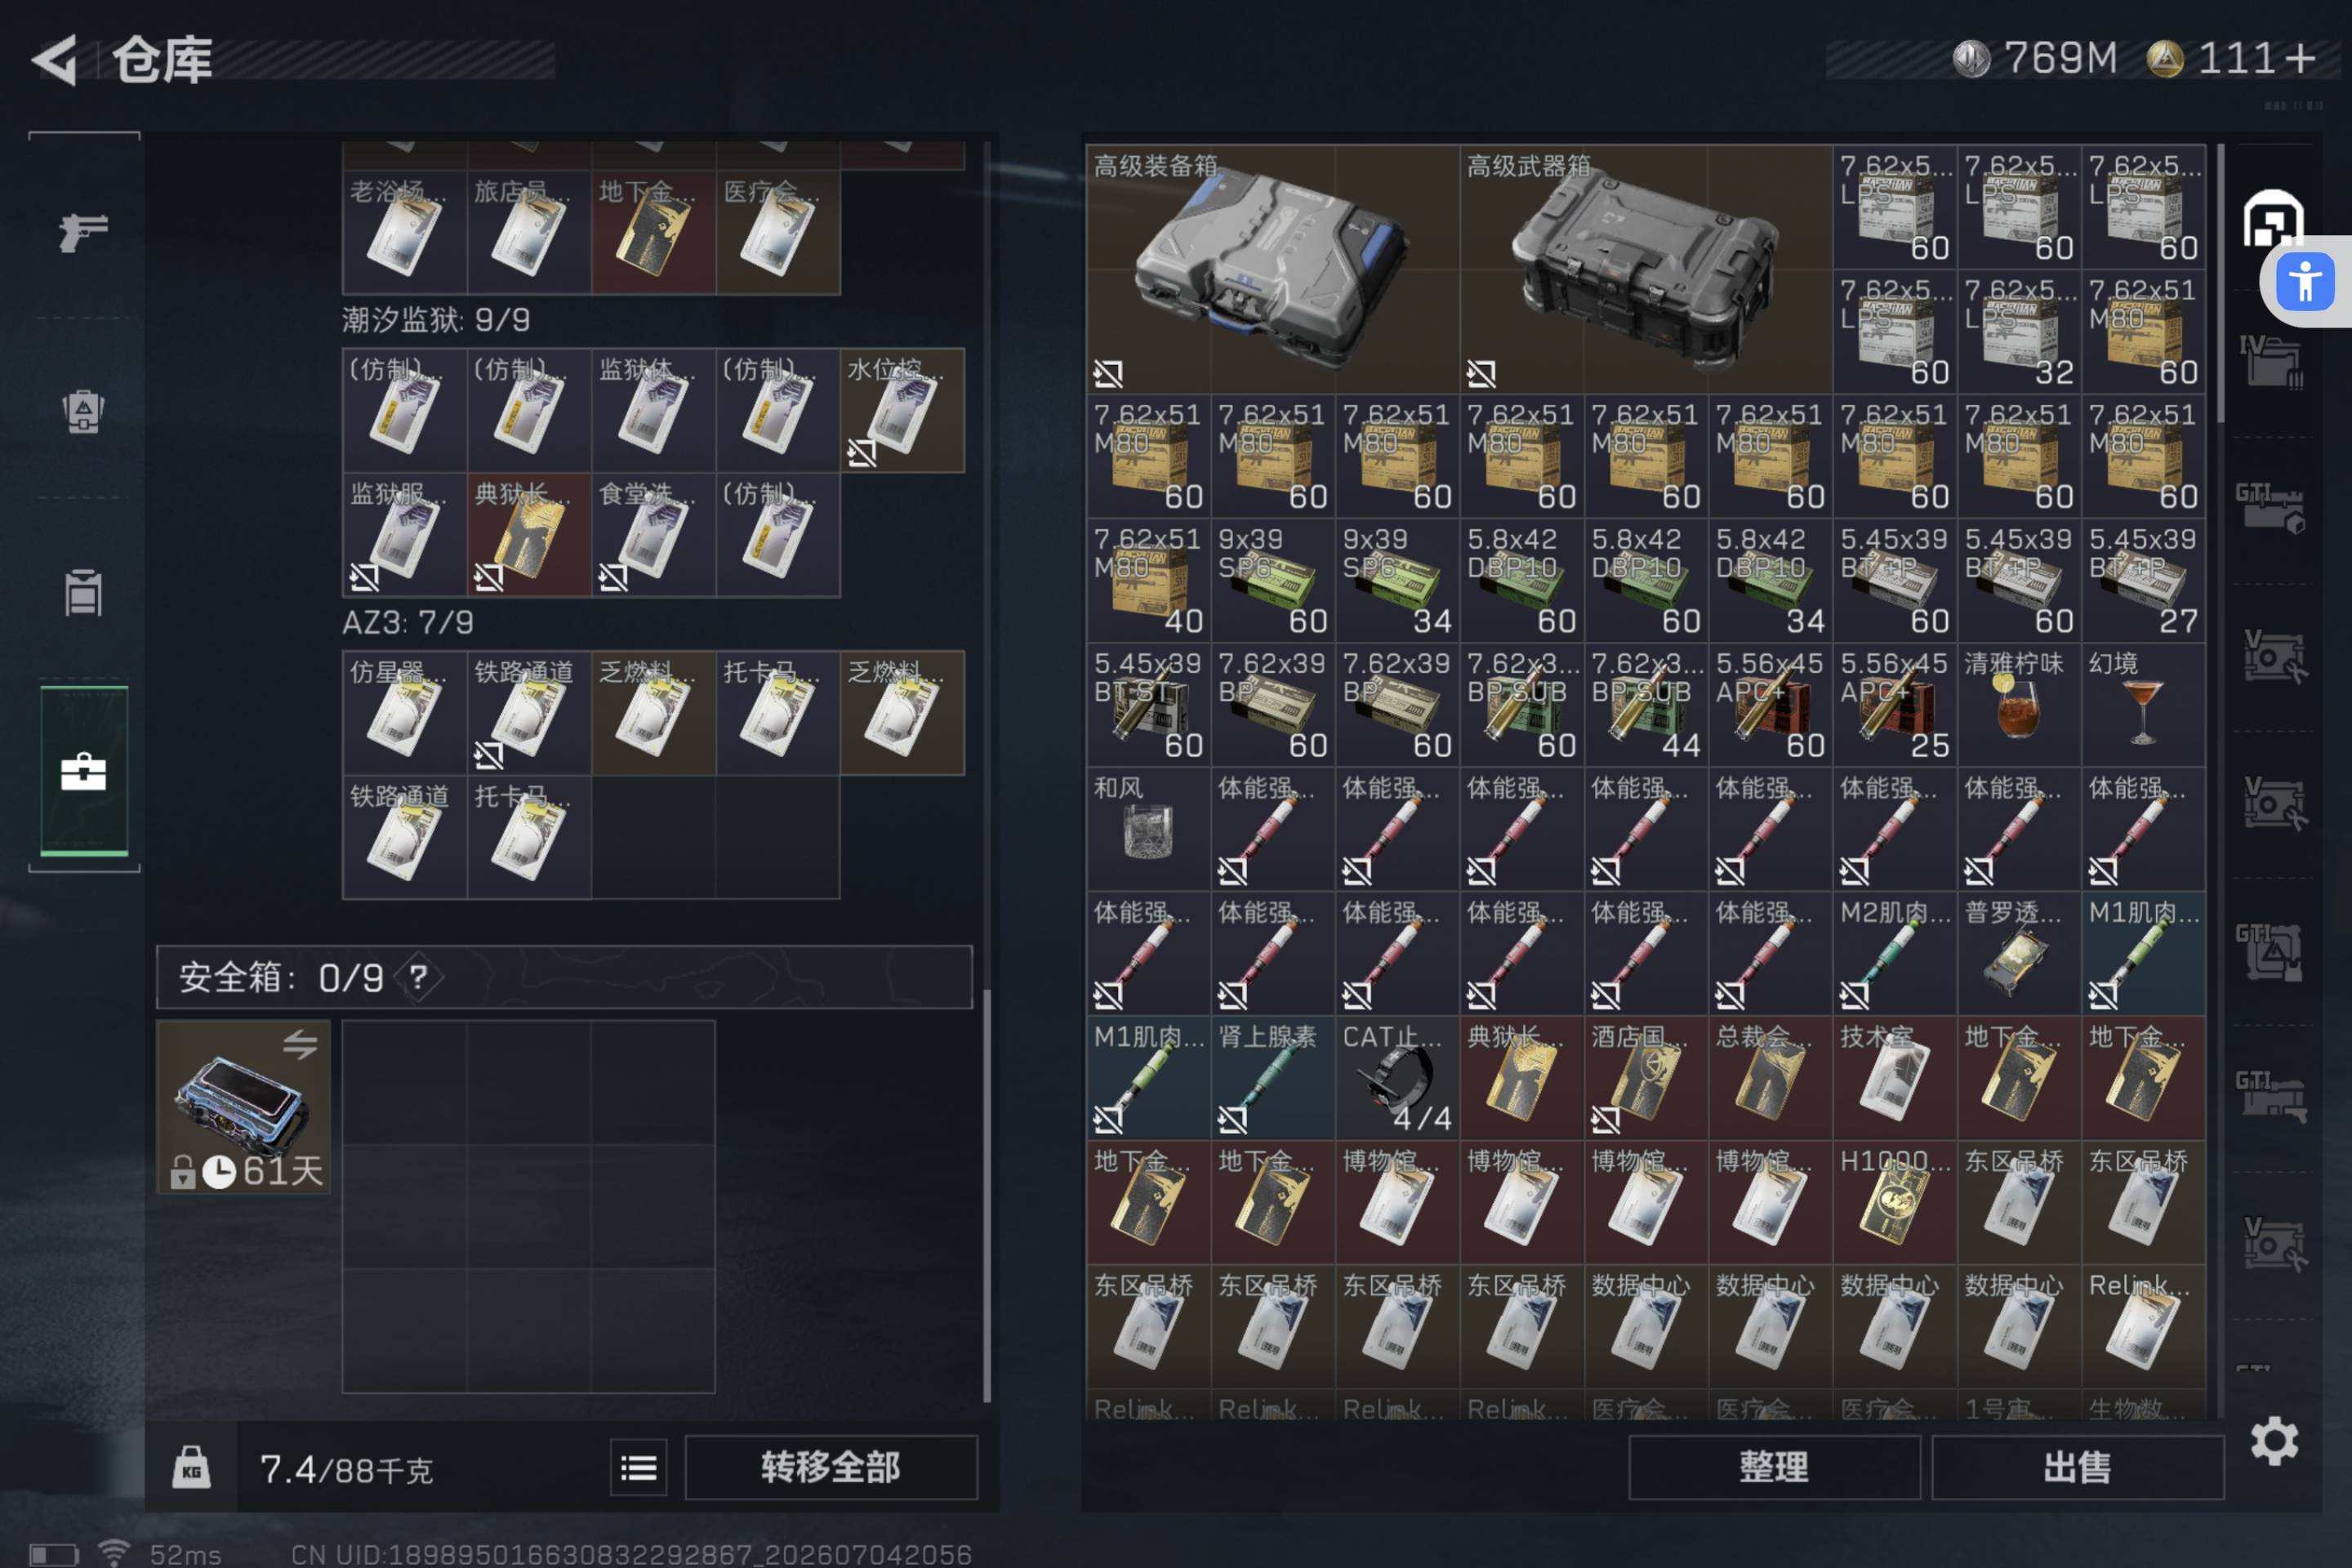Select the 高级武器箱 weapon crate
The height and width of the screenshot is (1568, 2352).
(x=1646, y=269)
